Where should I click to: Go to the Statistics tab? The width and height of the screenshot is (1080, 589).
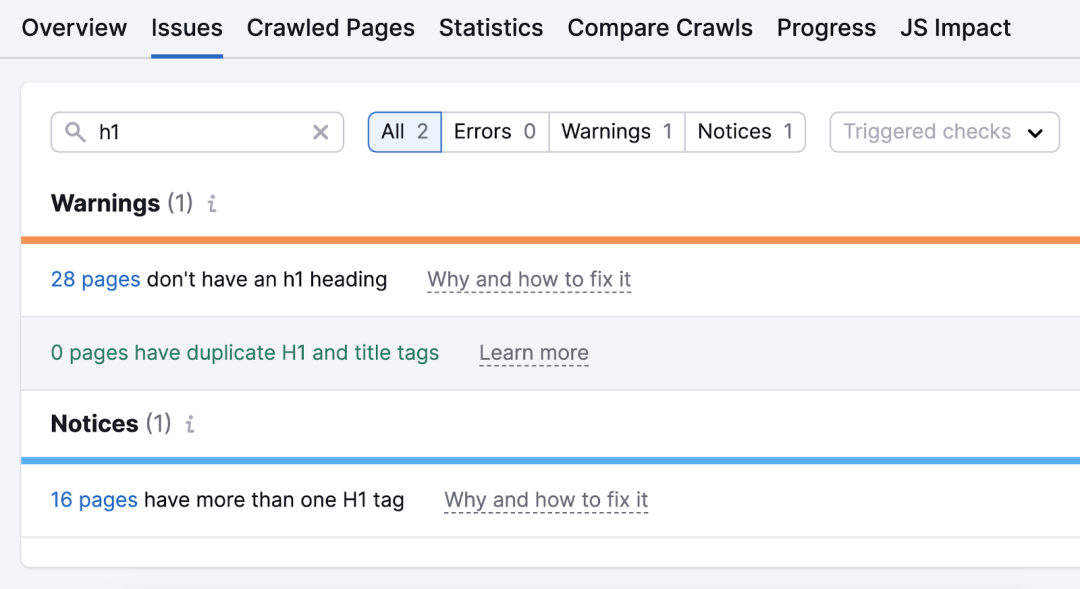pyautogui.click(x=491, y=28)
